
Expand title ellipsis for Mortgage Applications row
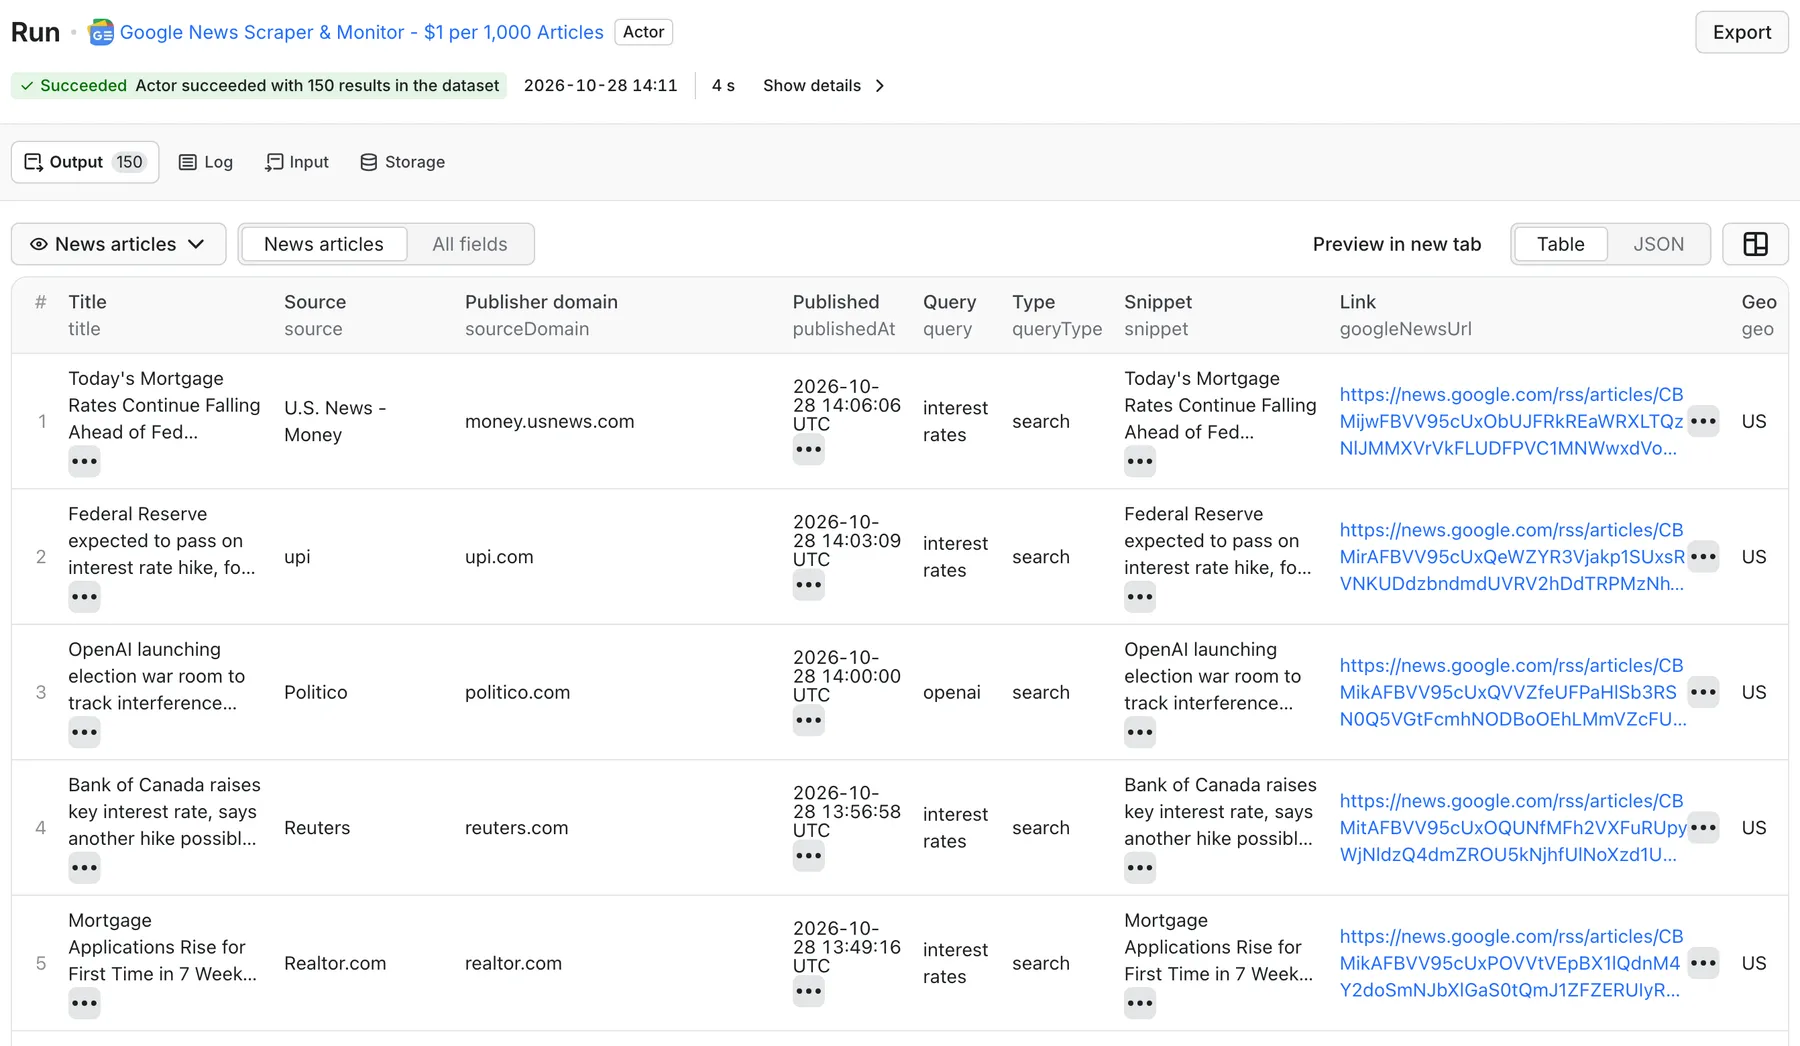(x=84, y=1003)
